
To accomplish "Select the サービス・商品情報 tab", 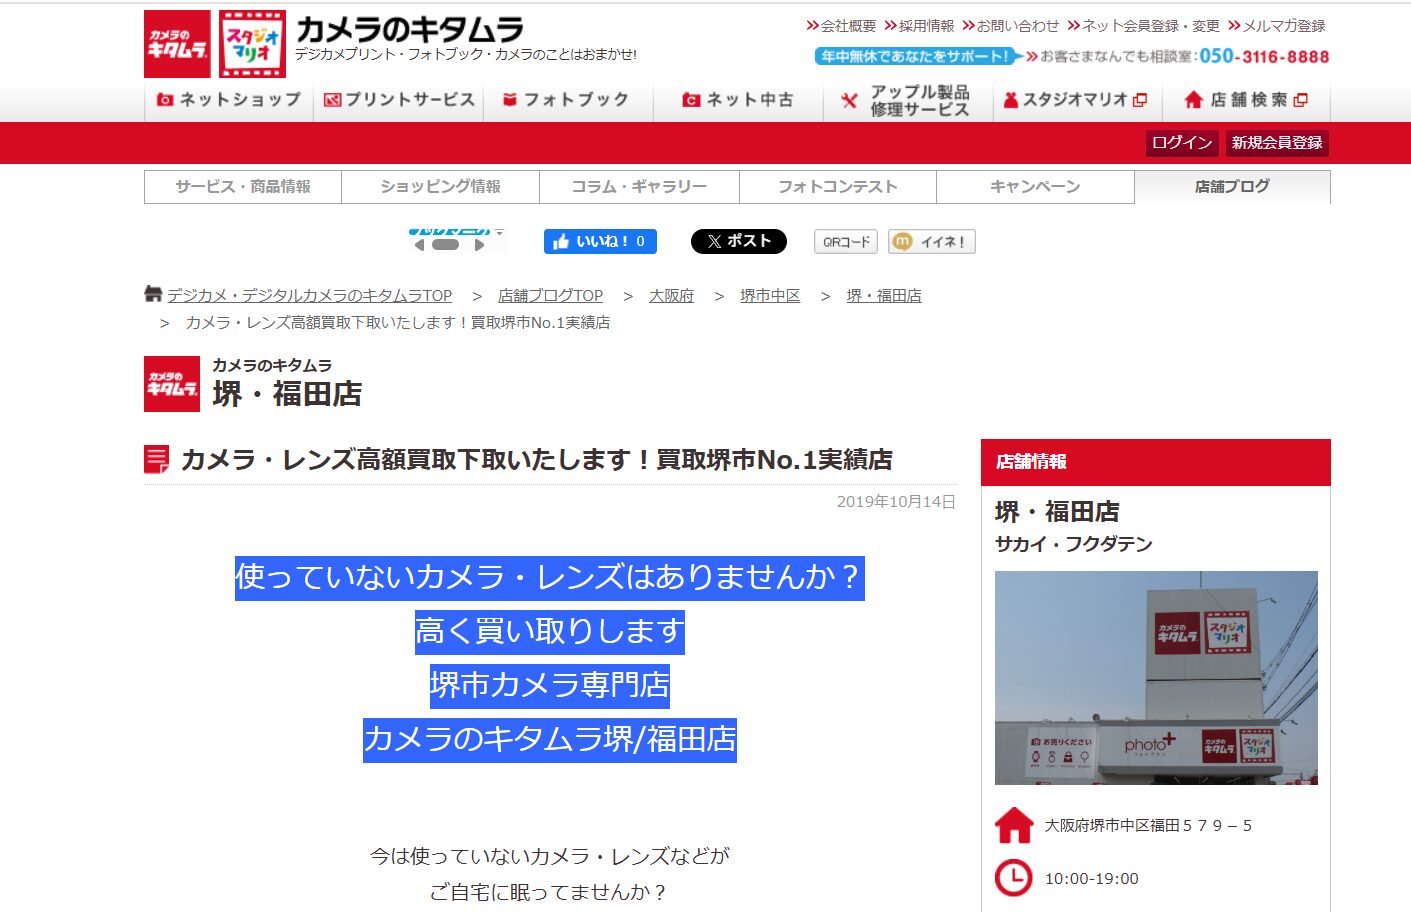I will click(243, 187).
